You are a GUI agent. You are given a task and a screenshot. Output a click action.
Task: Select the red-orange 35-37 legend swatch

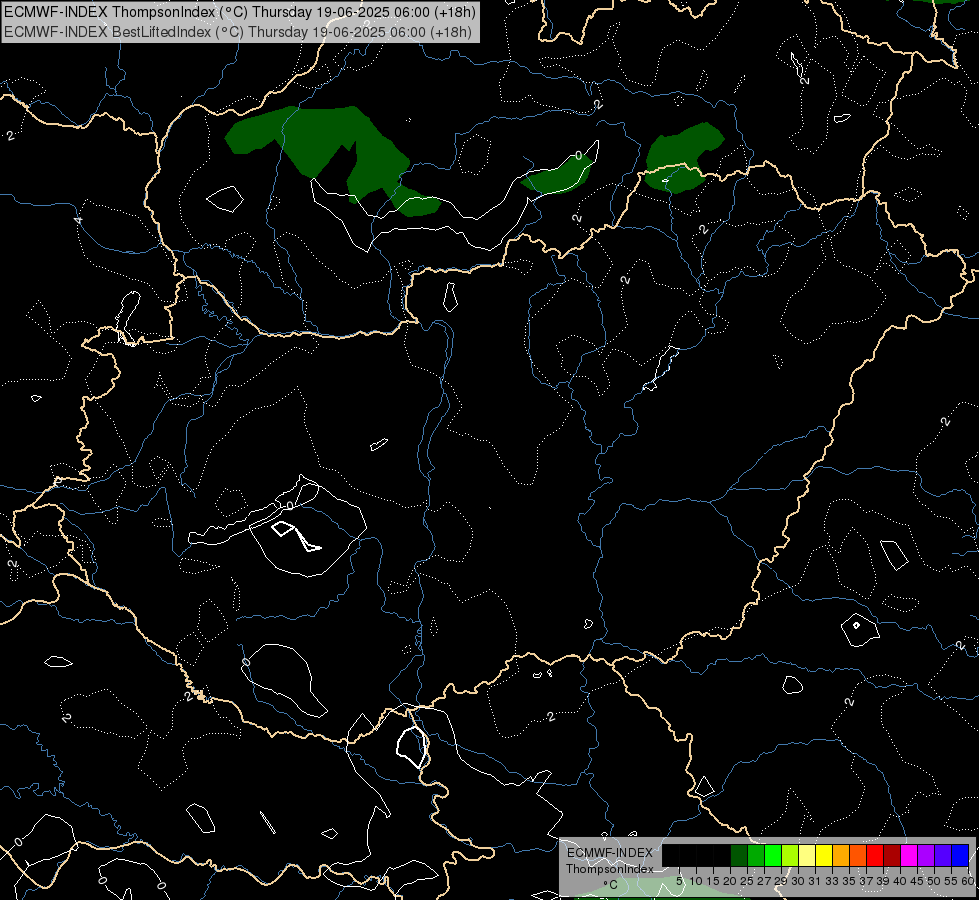click(858, 856)
